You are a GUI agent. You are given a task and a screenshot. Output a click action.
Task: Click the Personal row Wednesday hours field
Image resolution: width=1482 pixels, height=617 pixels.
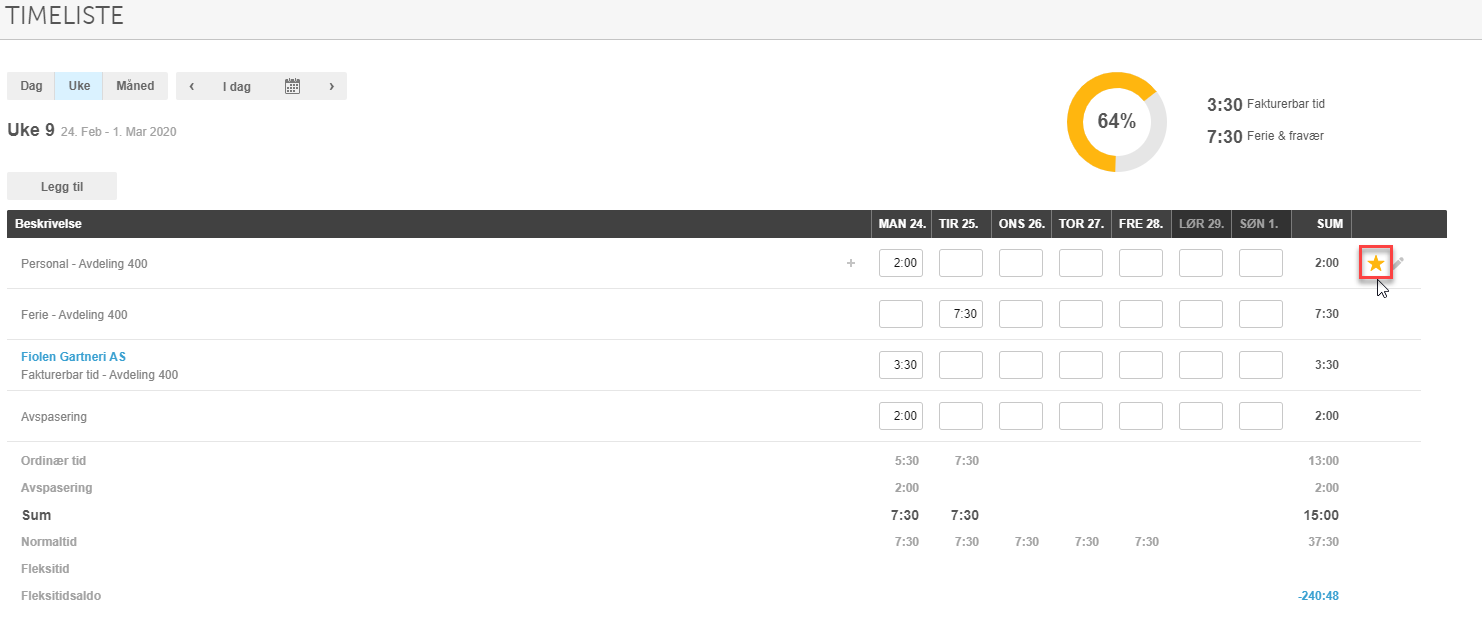[1021, 263]
